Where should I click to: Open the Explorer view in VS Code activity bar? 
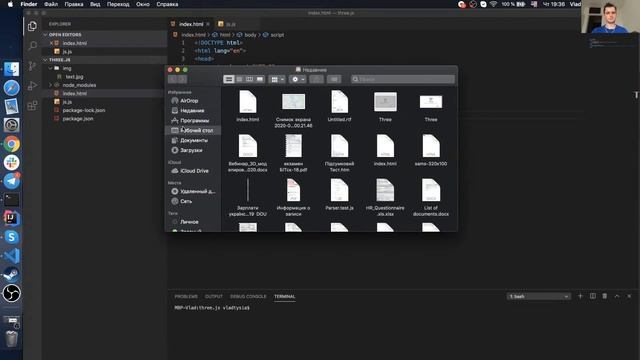(x=32, y=27)
